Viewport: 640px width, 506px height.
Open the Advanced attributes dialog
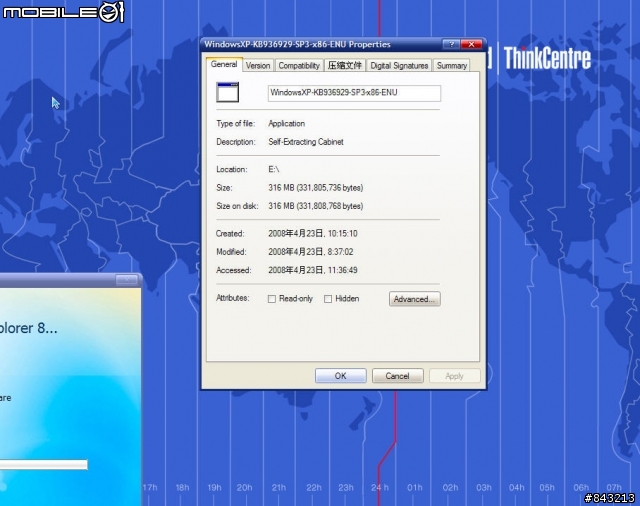coord(414,299)
